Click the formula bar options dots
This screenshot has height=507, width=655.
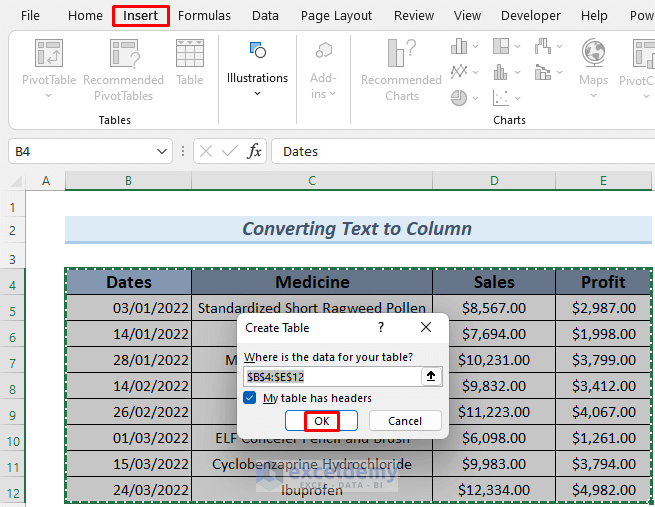tap(183, 151)
